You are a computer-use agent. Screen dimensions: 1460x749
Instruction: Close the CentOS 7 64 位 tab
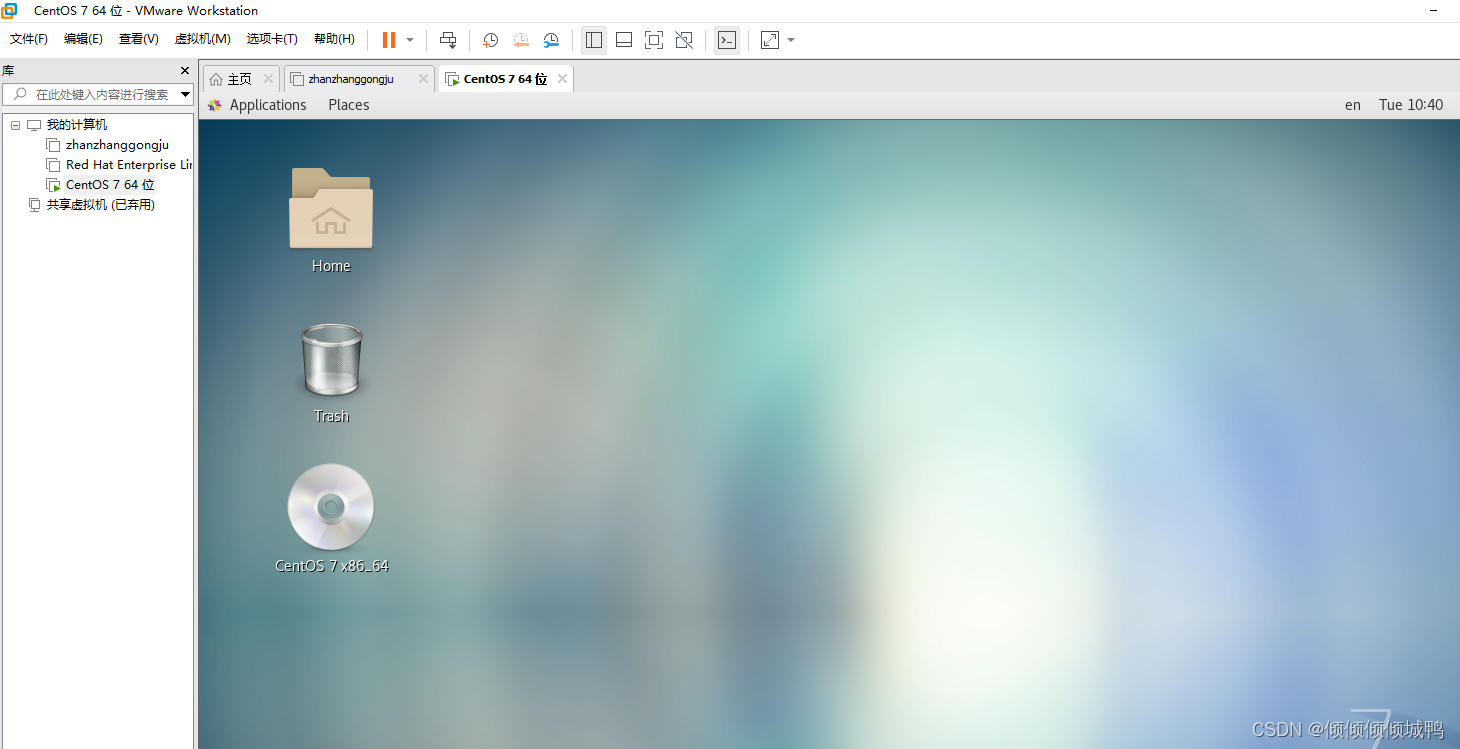click(x=562, y=78)
